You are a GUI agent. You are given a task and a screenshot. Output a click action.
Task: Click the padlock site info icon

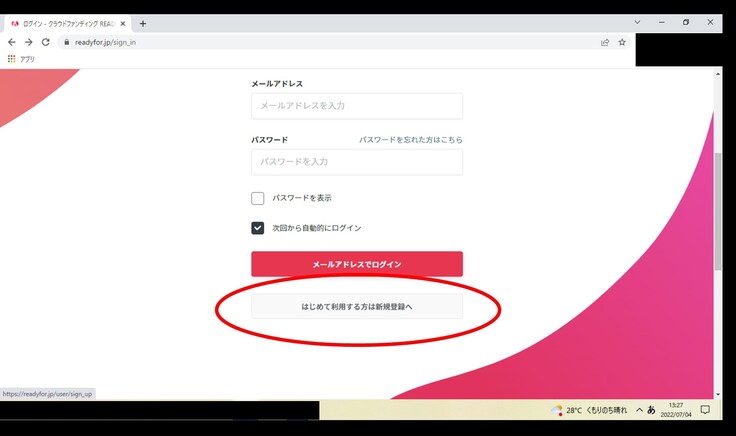66,42
